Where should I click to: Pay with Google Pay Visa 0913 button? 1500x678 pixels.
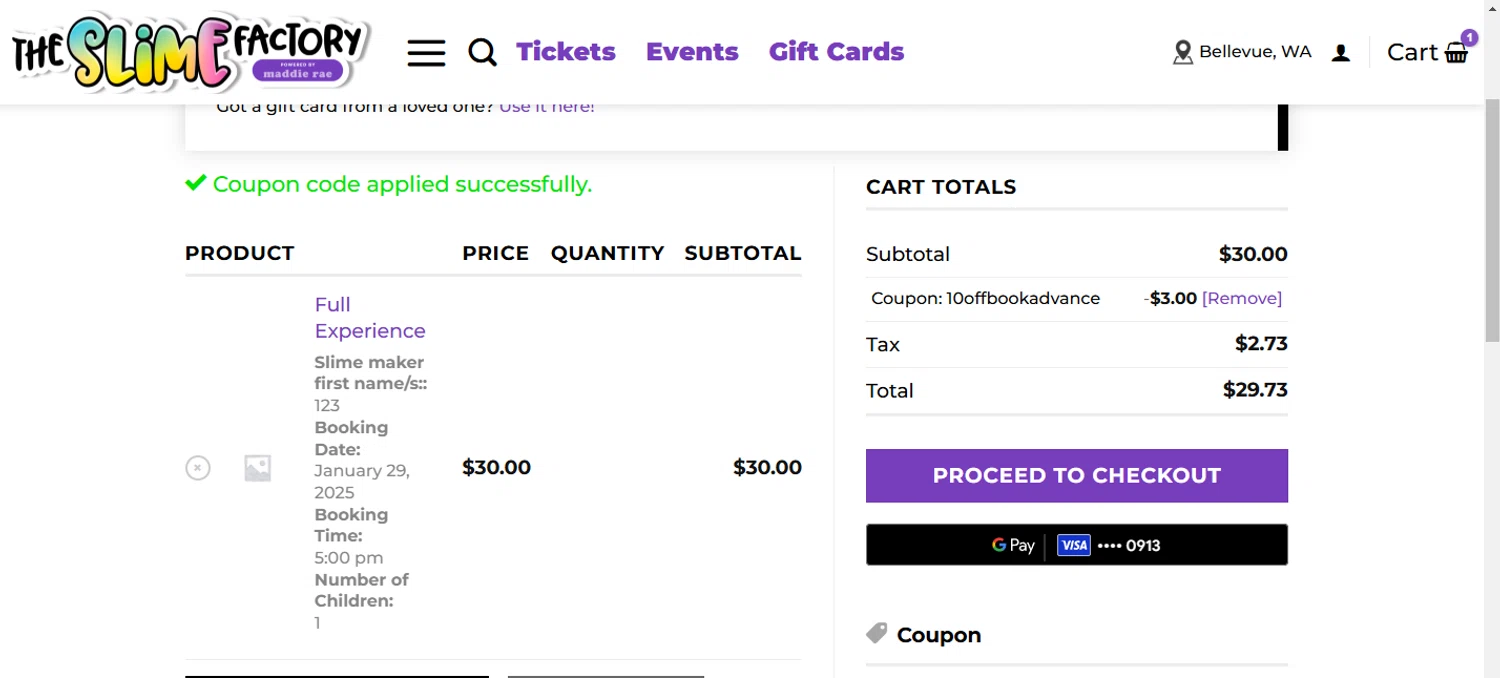coord(1077,545)
